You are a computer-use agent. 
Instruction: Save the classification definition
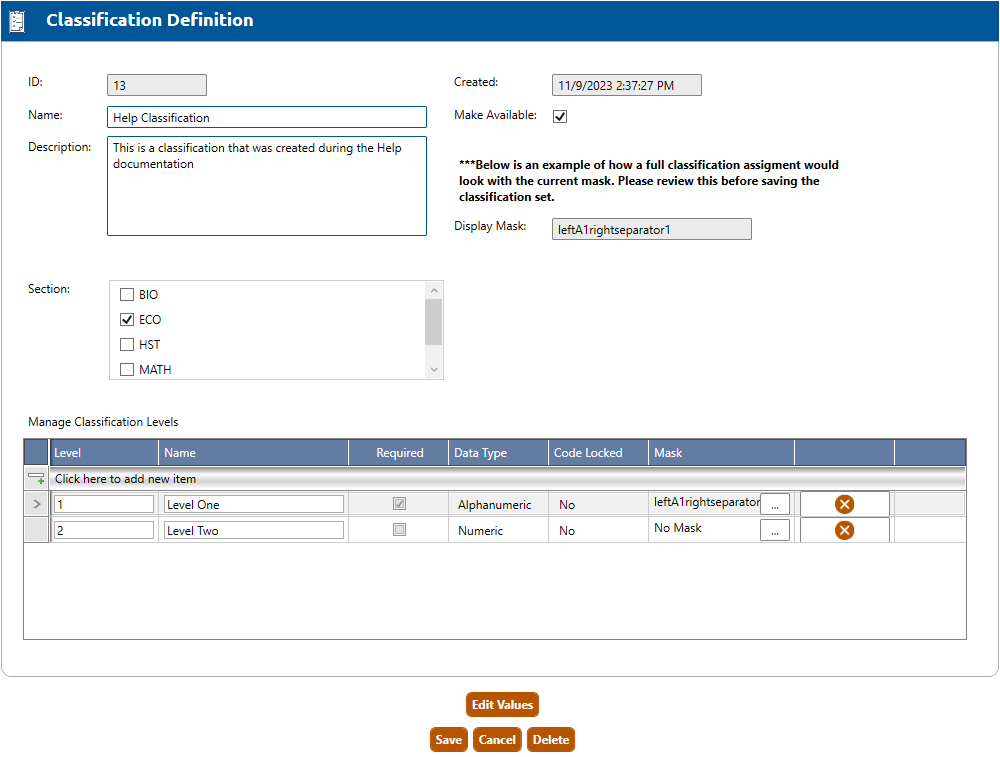tap(448, 740)
